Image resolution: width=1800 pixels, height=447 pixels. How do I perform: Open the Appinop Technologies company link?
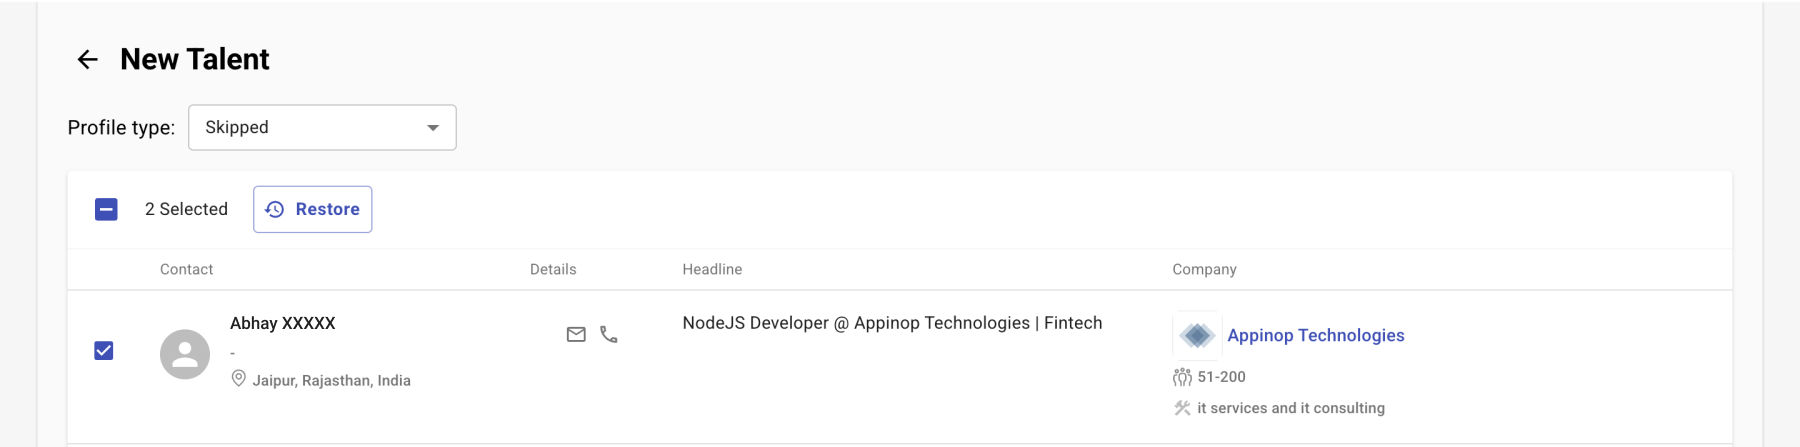coord(1315,335)
